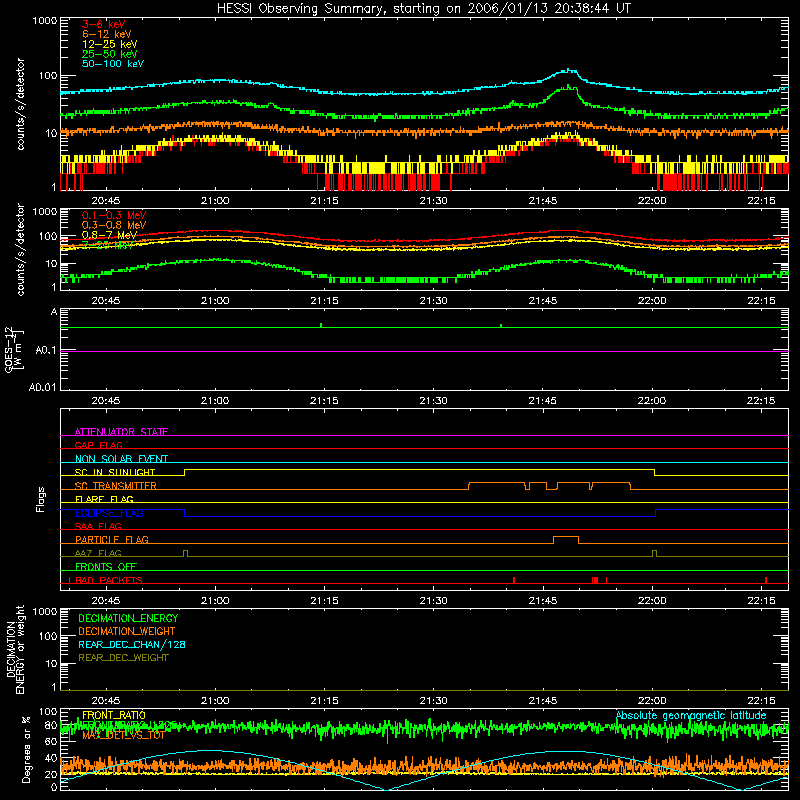Click the "SC_IN_SUNLIGHT" flag label
This screenshot has height=800, width=800.
pyautogui.click(x=115, y=472)
